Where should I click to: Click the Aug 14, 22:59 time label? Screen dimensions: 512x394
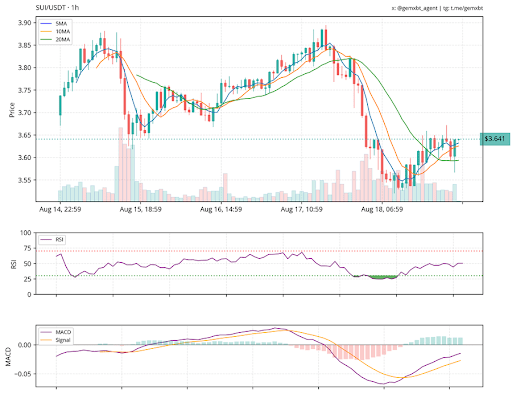click(60, 210)
